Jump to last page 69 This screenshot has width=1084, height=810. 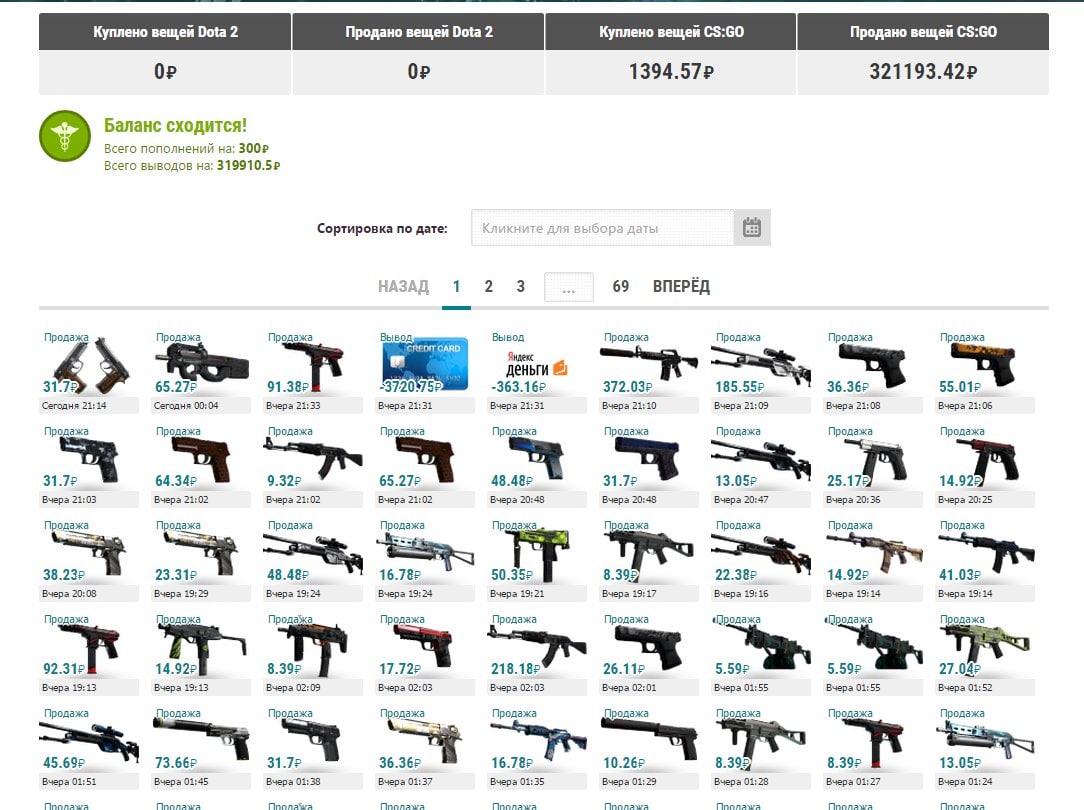[621, 286]
